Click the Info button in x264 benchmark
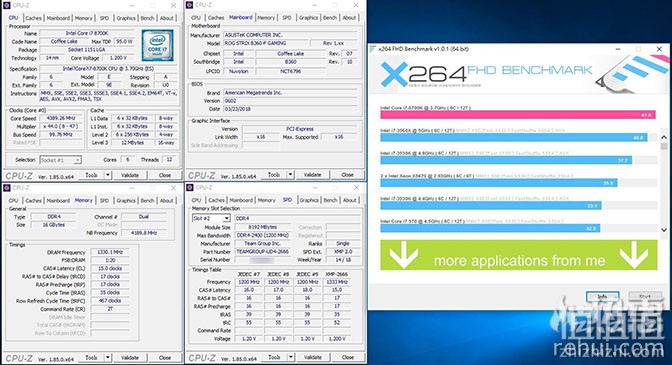 tap(602, 296)
